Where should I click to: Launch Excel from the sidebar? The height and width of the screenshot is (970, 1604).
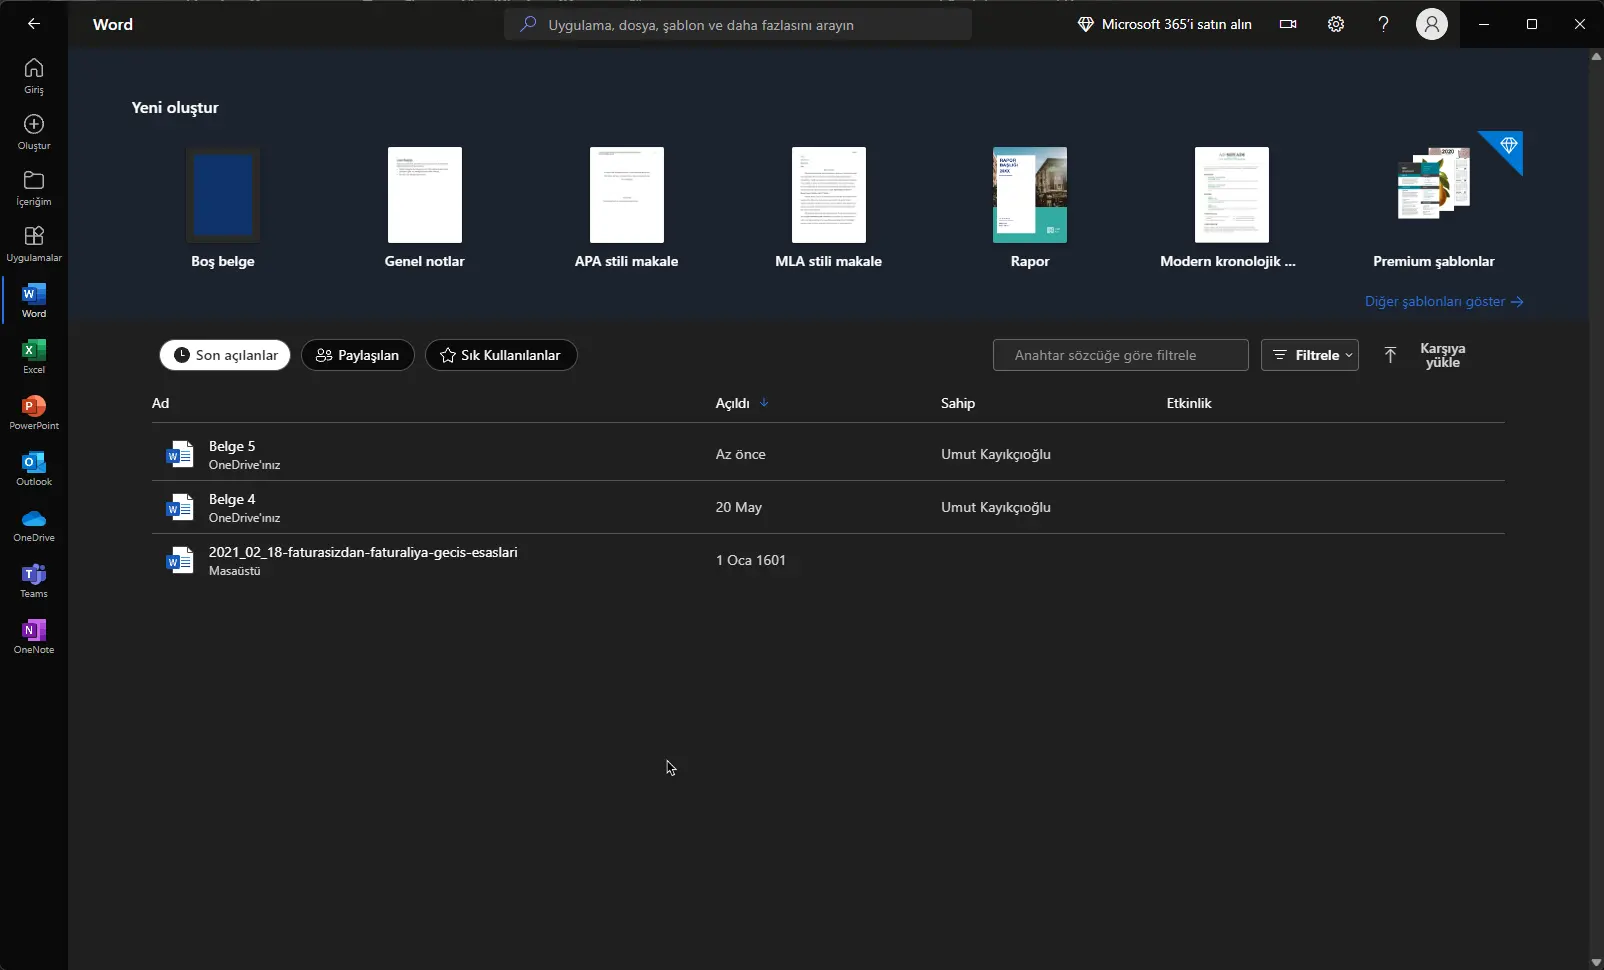pyautogui.click(x=34, y=355)
